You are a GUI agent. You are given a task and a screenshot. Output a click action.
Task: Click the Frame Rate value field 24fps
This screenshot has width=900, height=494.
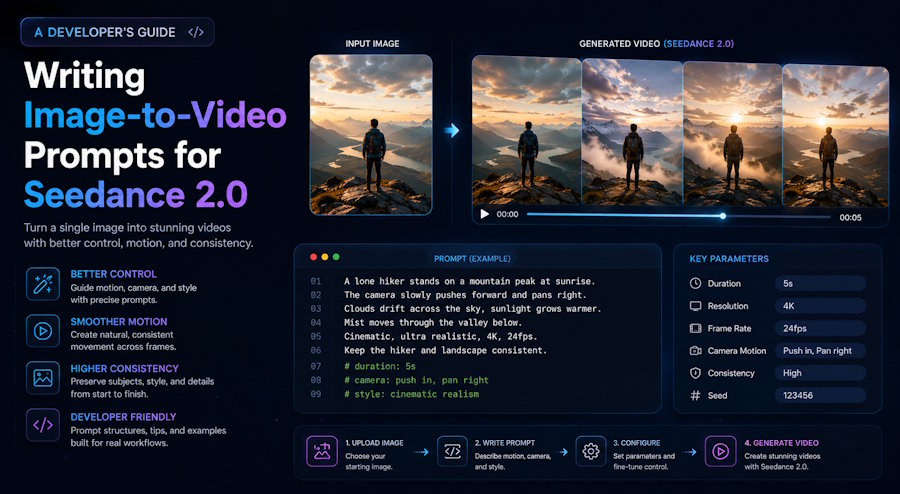pos(820,328)
